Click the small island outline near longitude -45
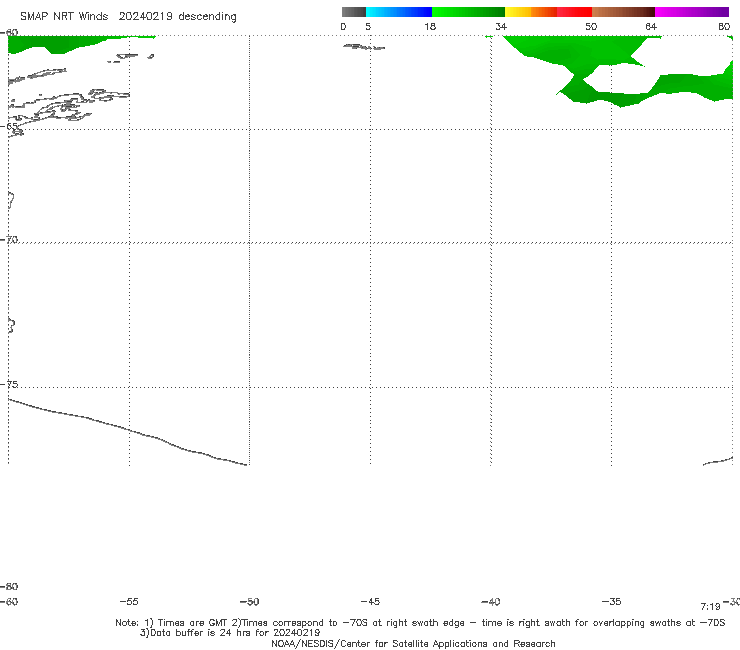 pos(364,47)
